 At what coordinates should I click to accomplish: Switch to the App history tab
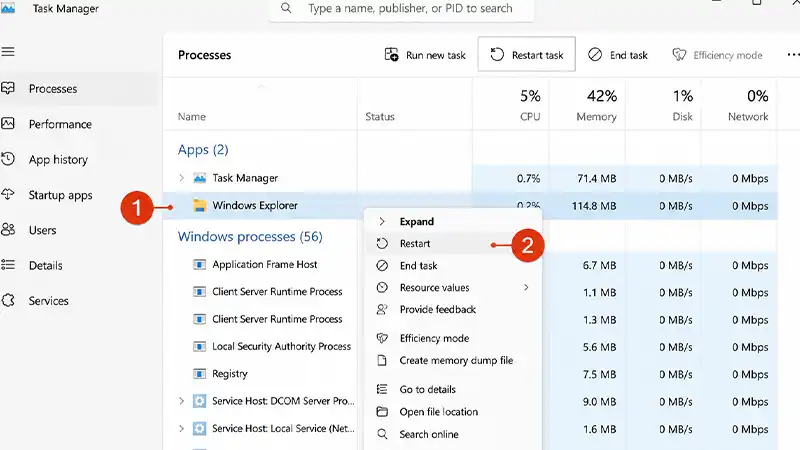[58, 160]
